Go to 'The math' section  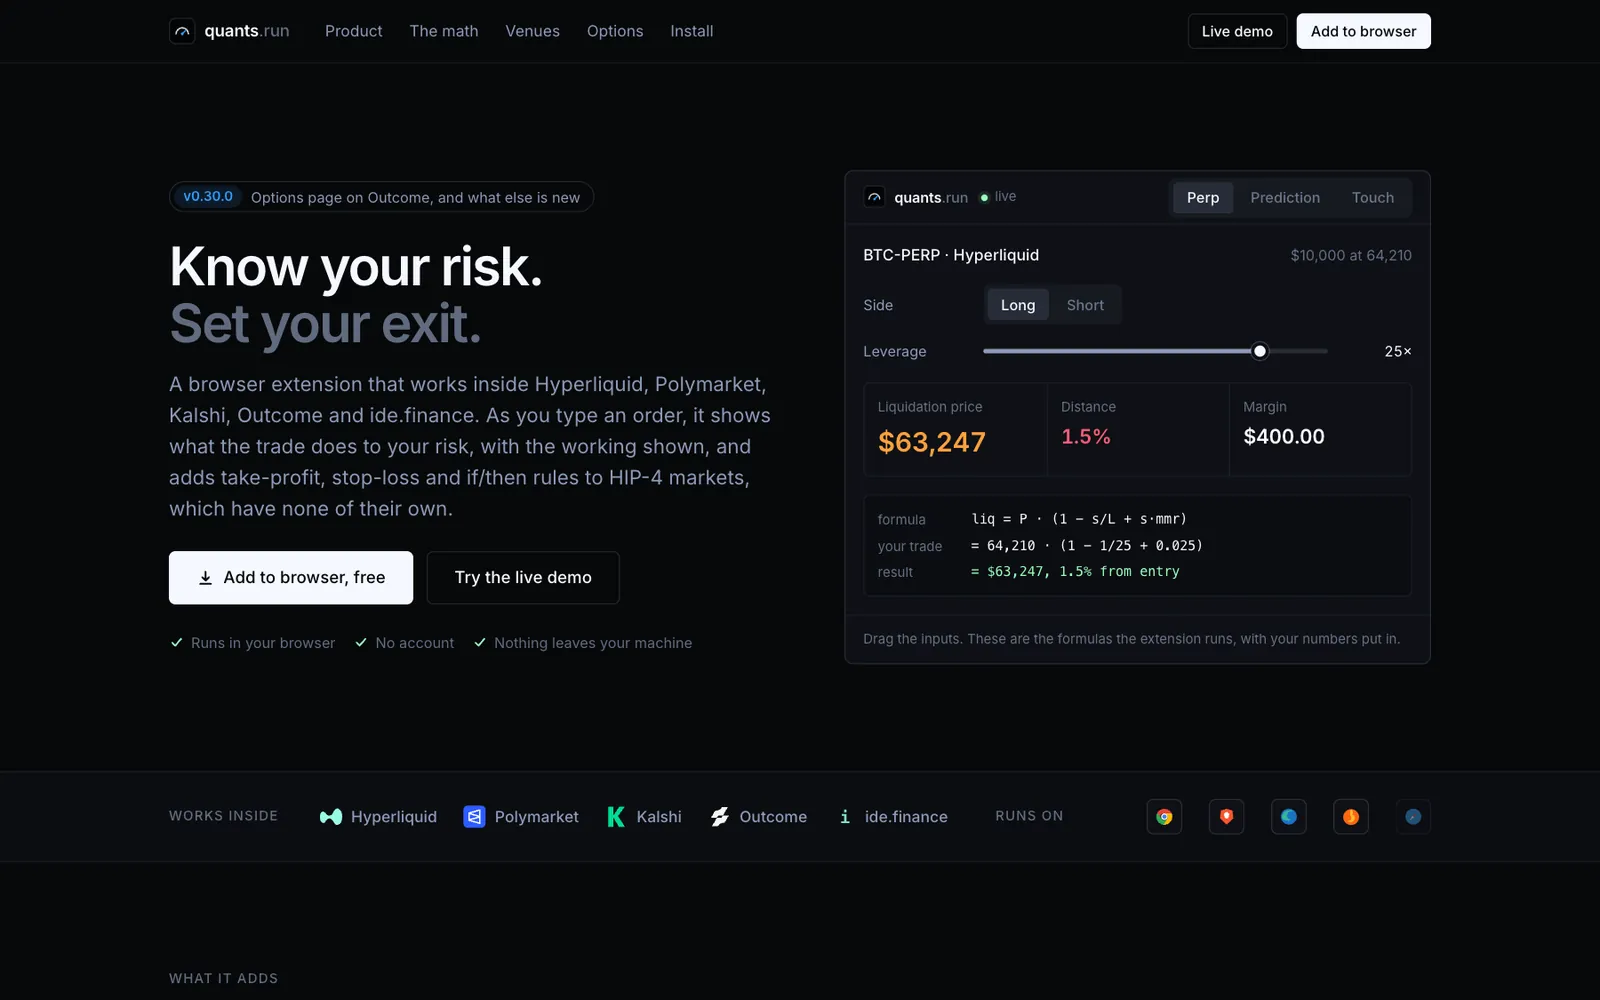point(444,31)
